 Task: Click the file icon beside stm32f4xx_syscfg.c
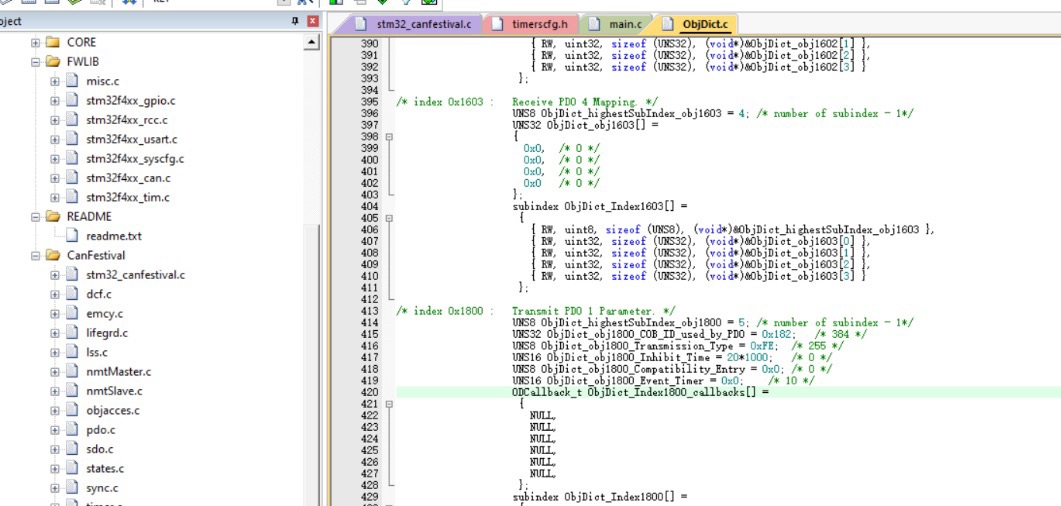pyautogui.click(x=72, y=158)
